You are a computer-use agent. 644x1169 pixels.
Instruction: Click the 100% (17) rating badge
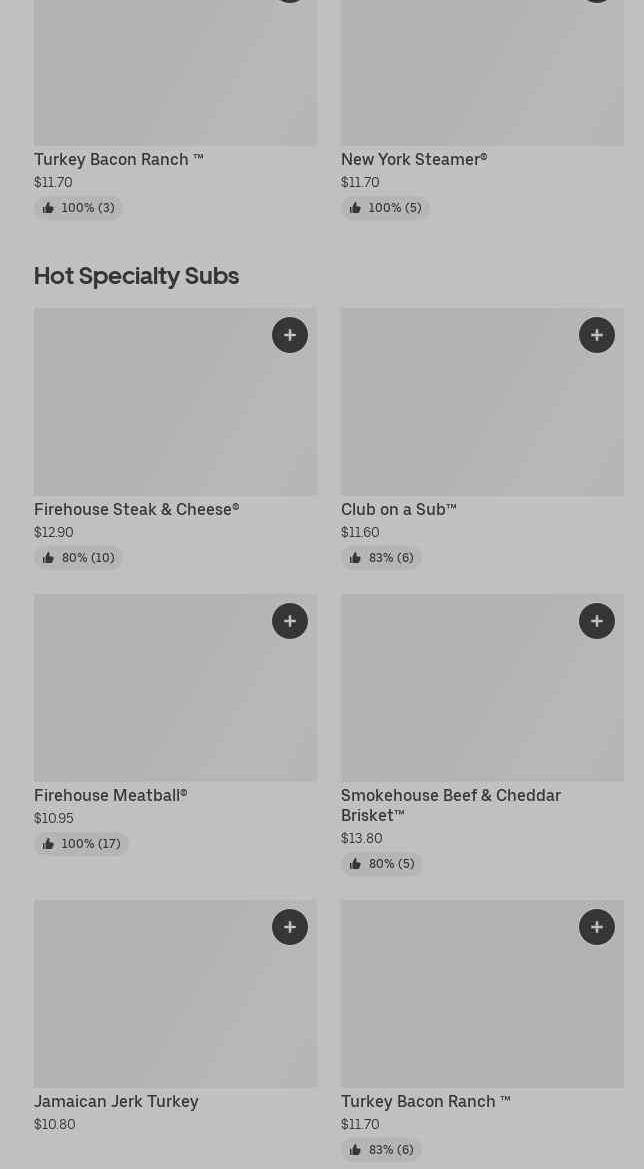point(81,844)
